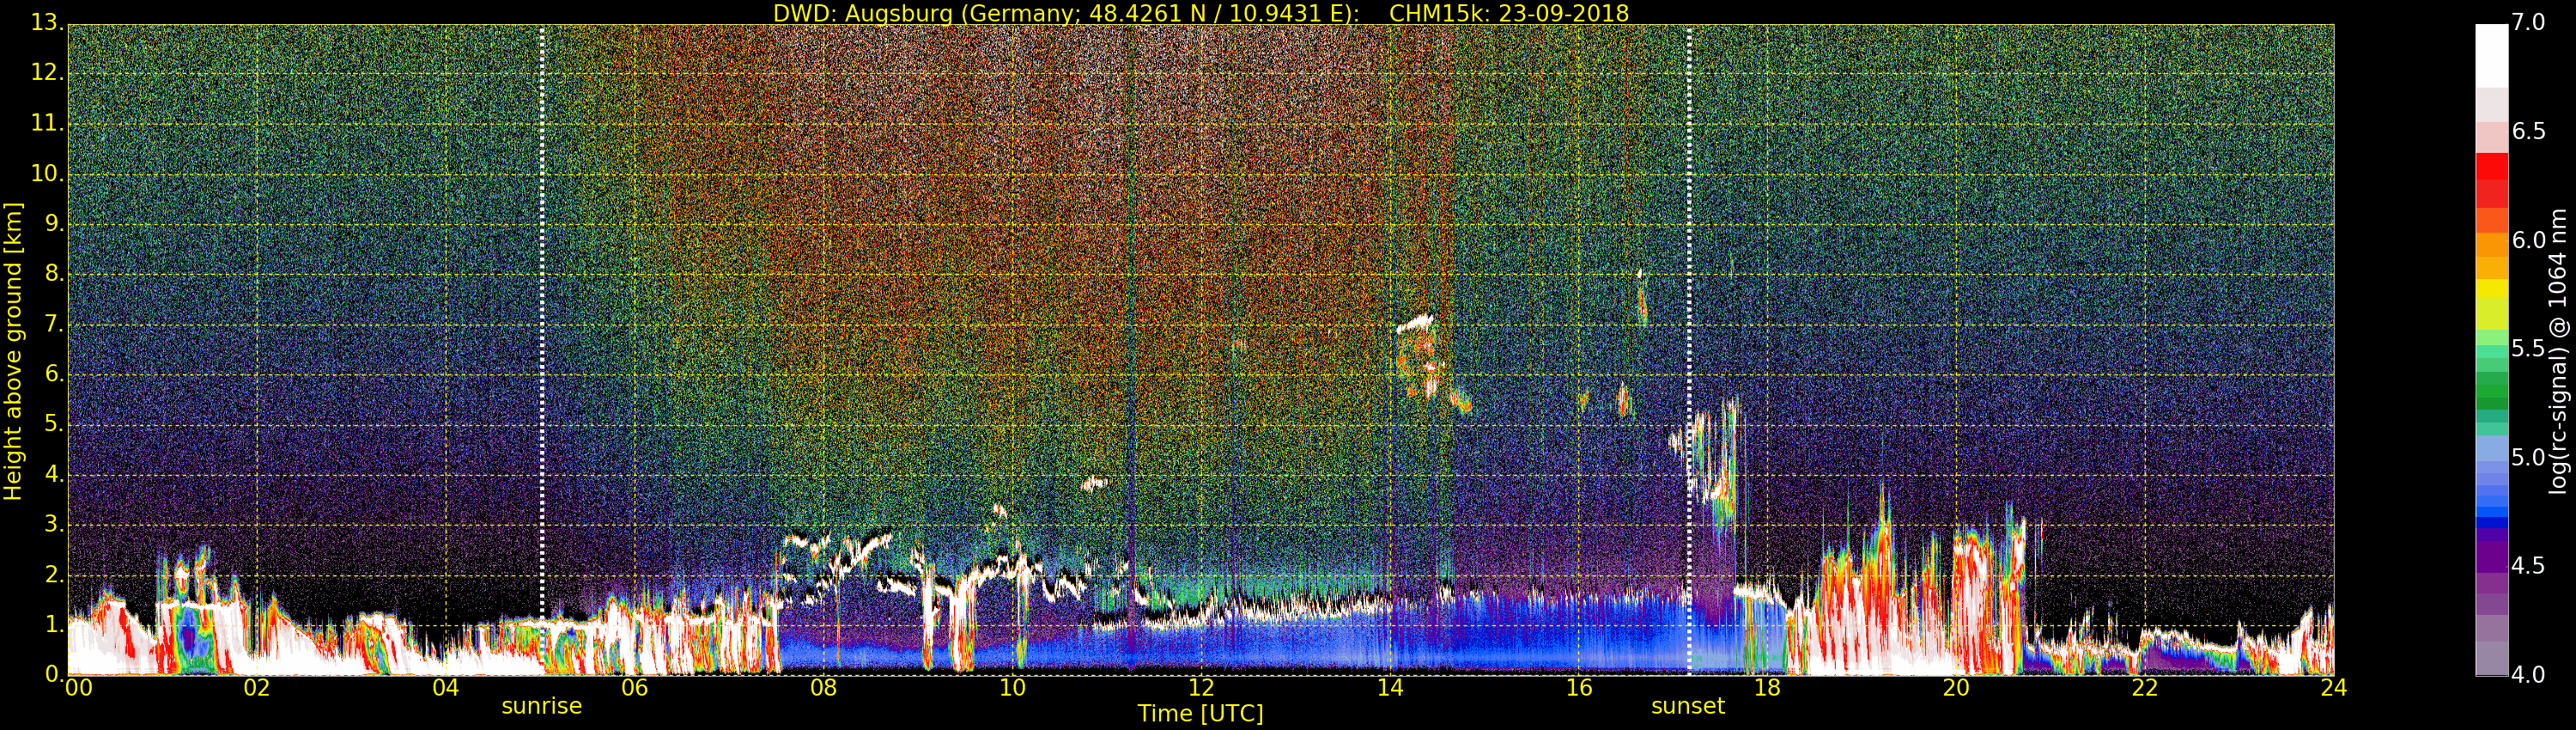
Task: Click the white dotted sunset marker line
Action: 1689,350
